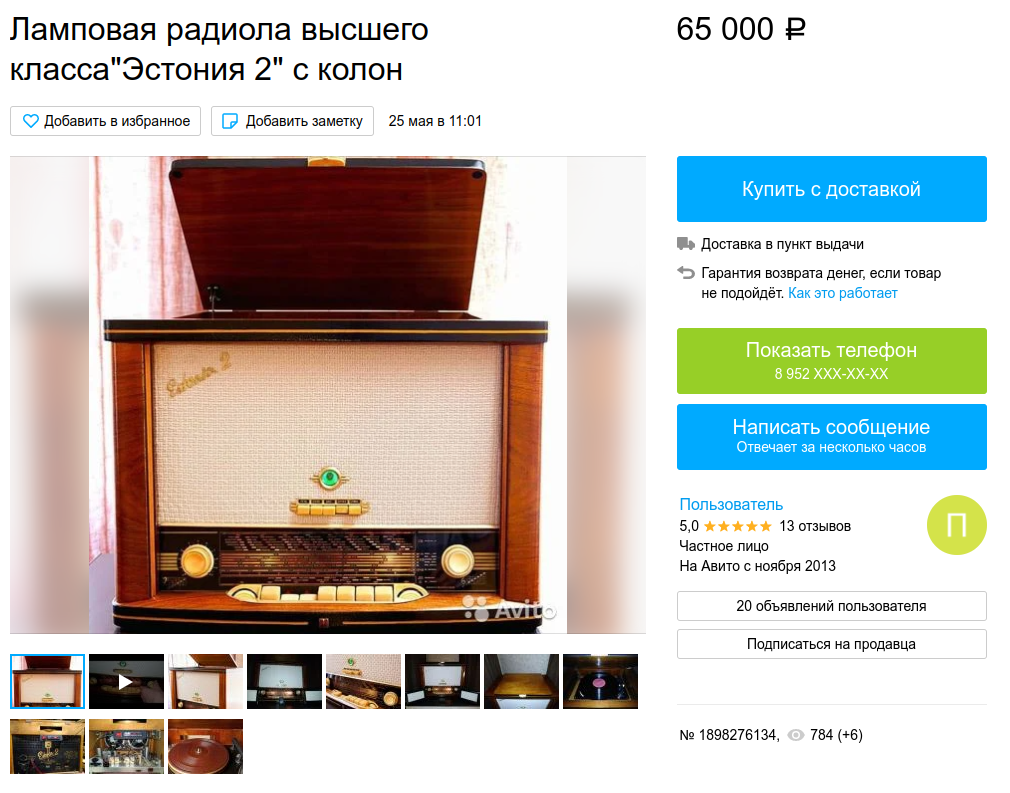Image resolution: width=1010 pixels, height=793 pixels.
Task: Click the seller's round avatar with letter П
Action: pyautogui.click(x=957, y=525)
